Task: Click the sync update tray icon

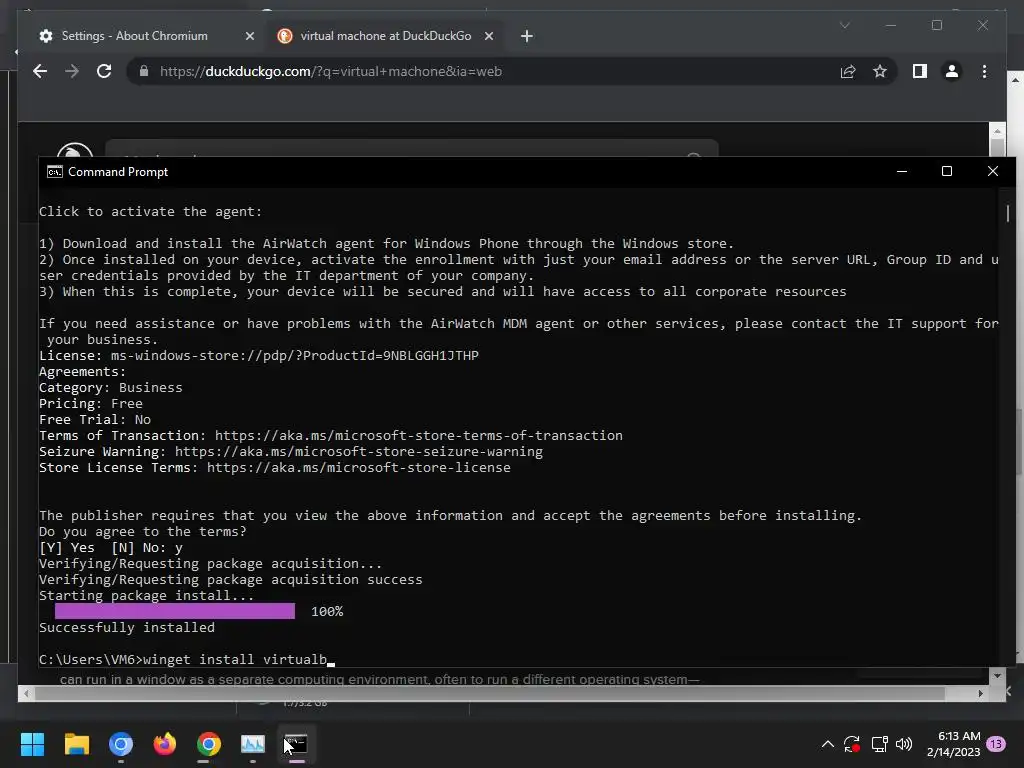Action: click(x=852, y=744)
